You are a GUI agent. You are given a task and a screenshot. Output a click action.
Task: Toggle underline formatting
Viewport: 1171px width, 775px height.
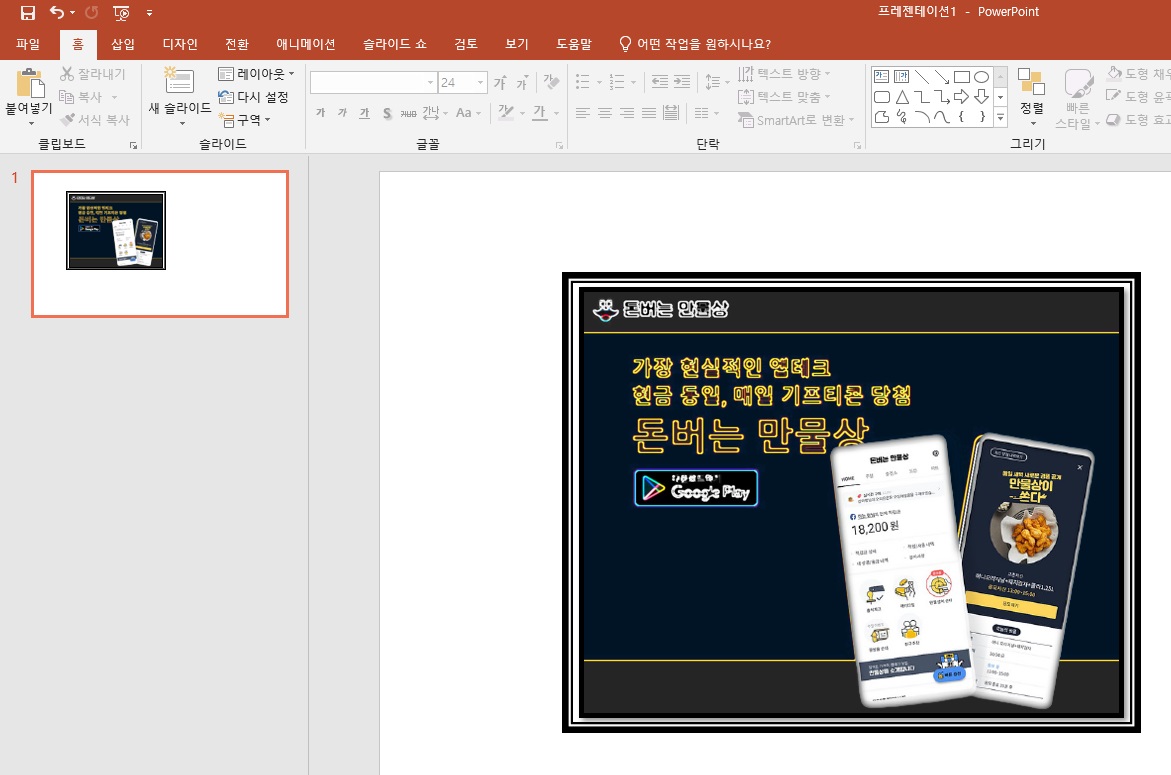point(364,113)
